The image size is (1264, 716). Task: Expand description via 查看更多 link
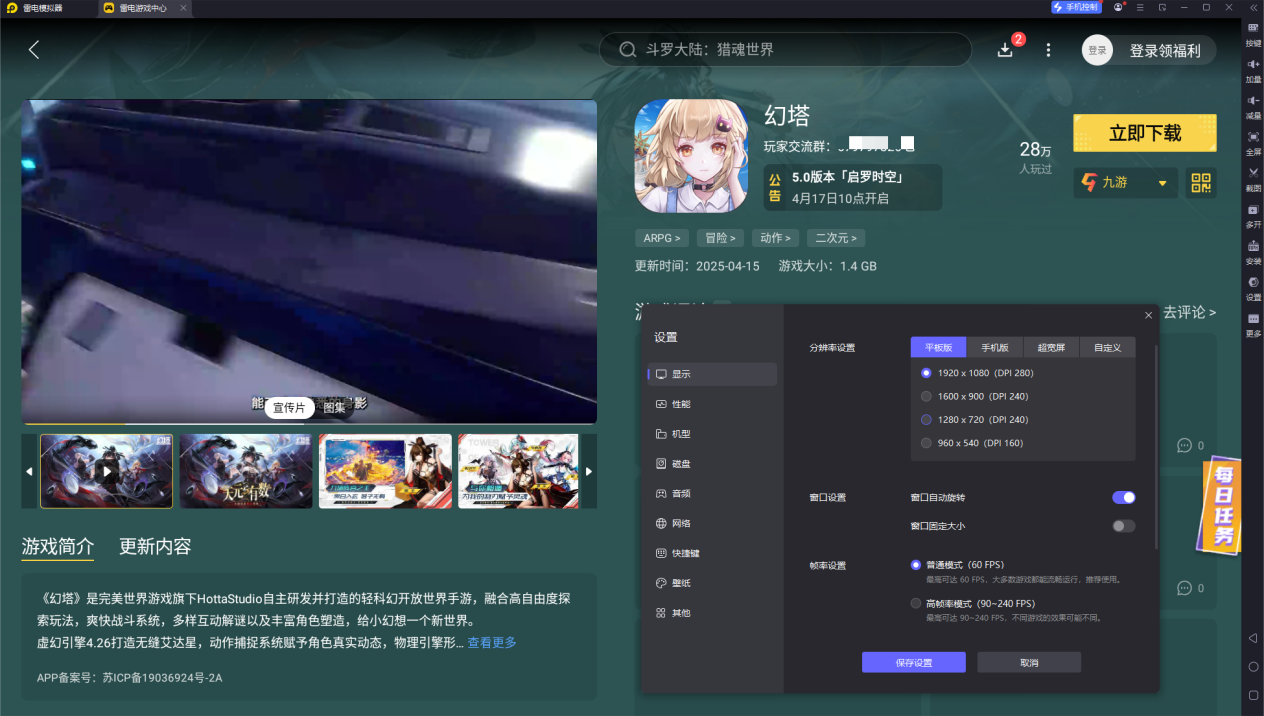click(x=492, y=643)
